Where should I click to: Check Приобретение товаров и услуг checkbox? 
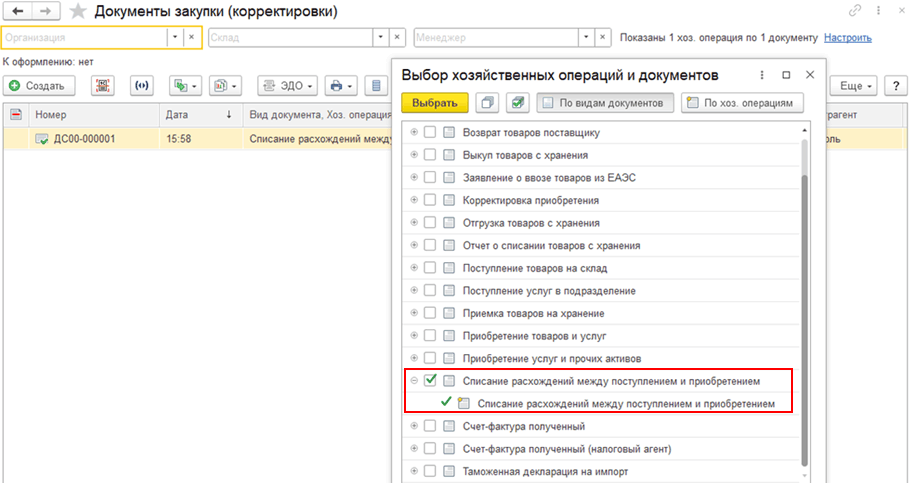pyautogui.click(x=429, y=335)
